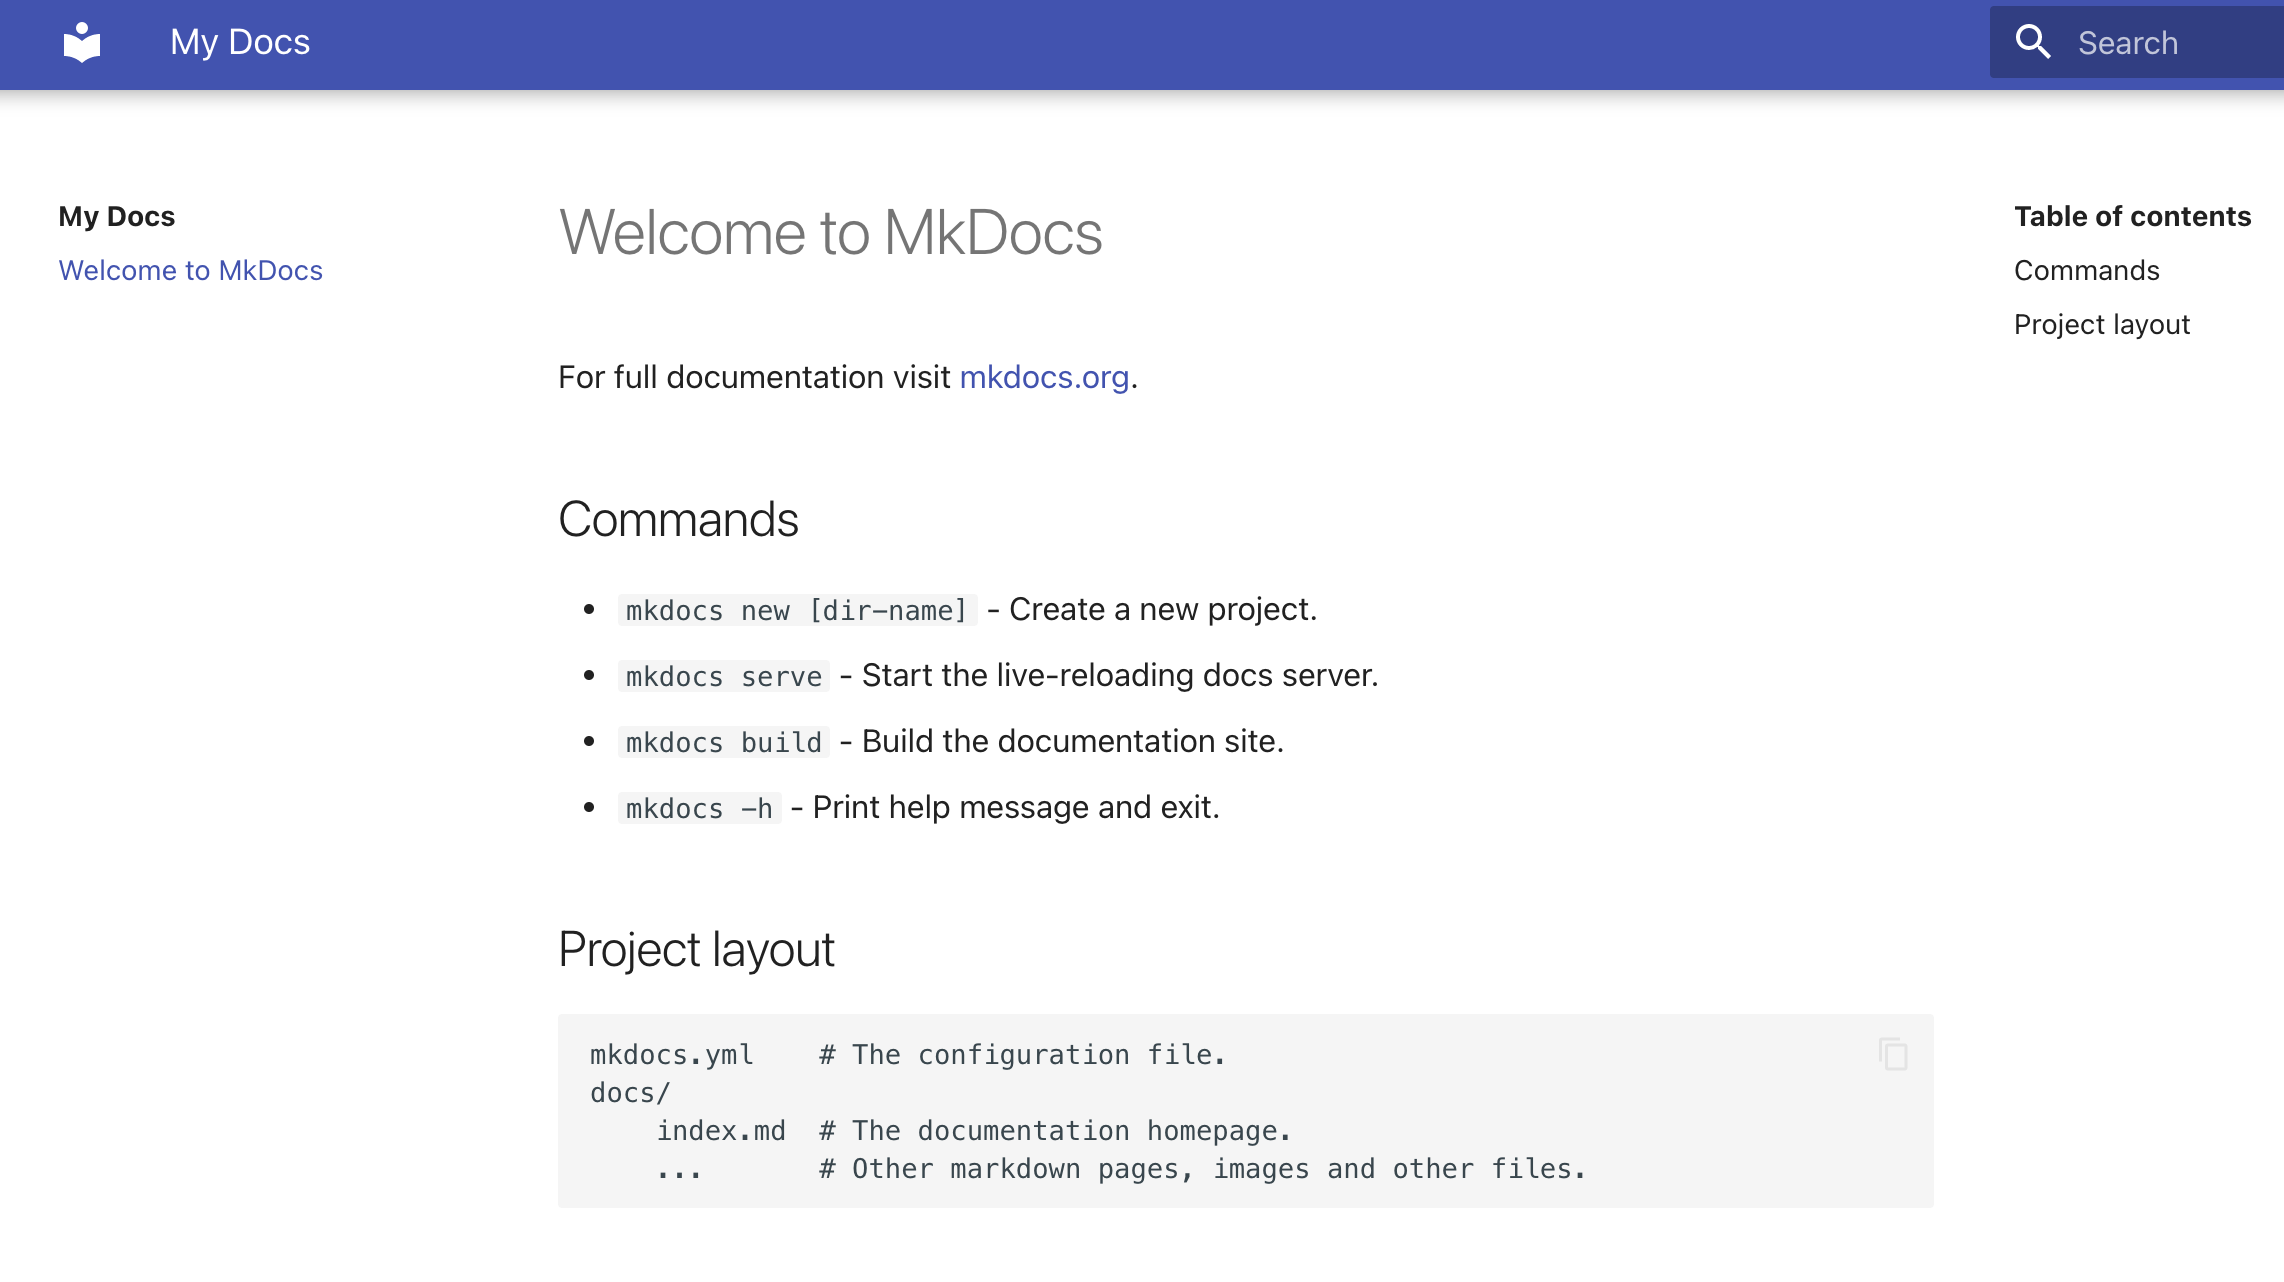Click the Project layout section heading
This screenshot has width=2284, height=1282.
(696, 949)
